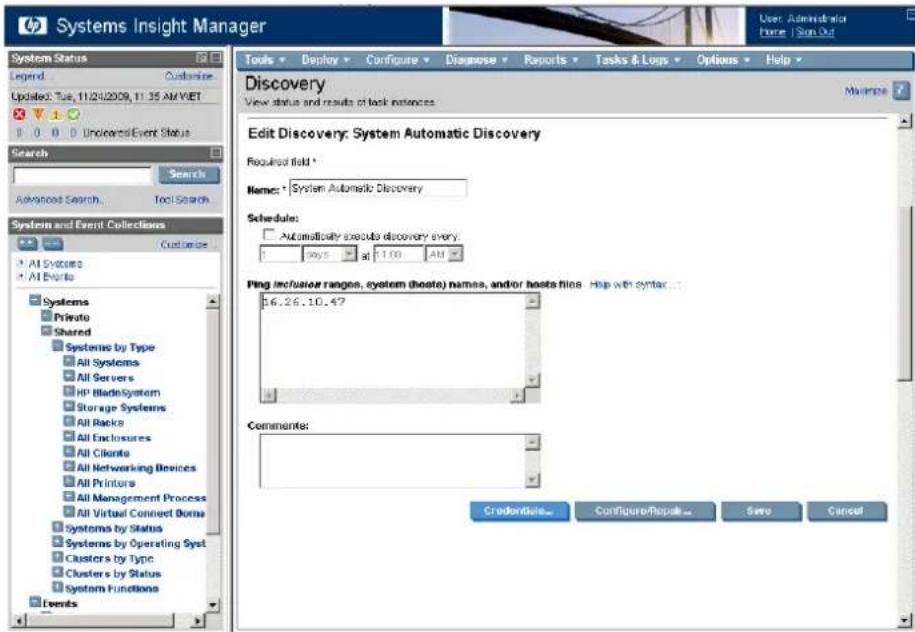Image resolution: width=915 pixels, height=632 pixels.
Task: Click the Critical status icon
Action: click(19, 114)
